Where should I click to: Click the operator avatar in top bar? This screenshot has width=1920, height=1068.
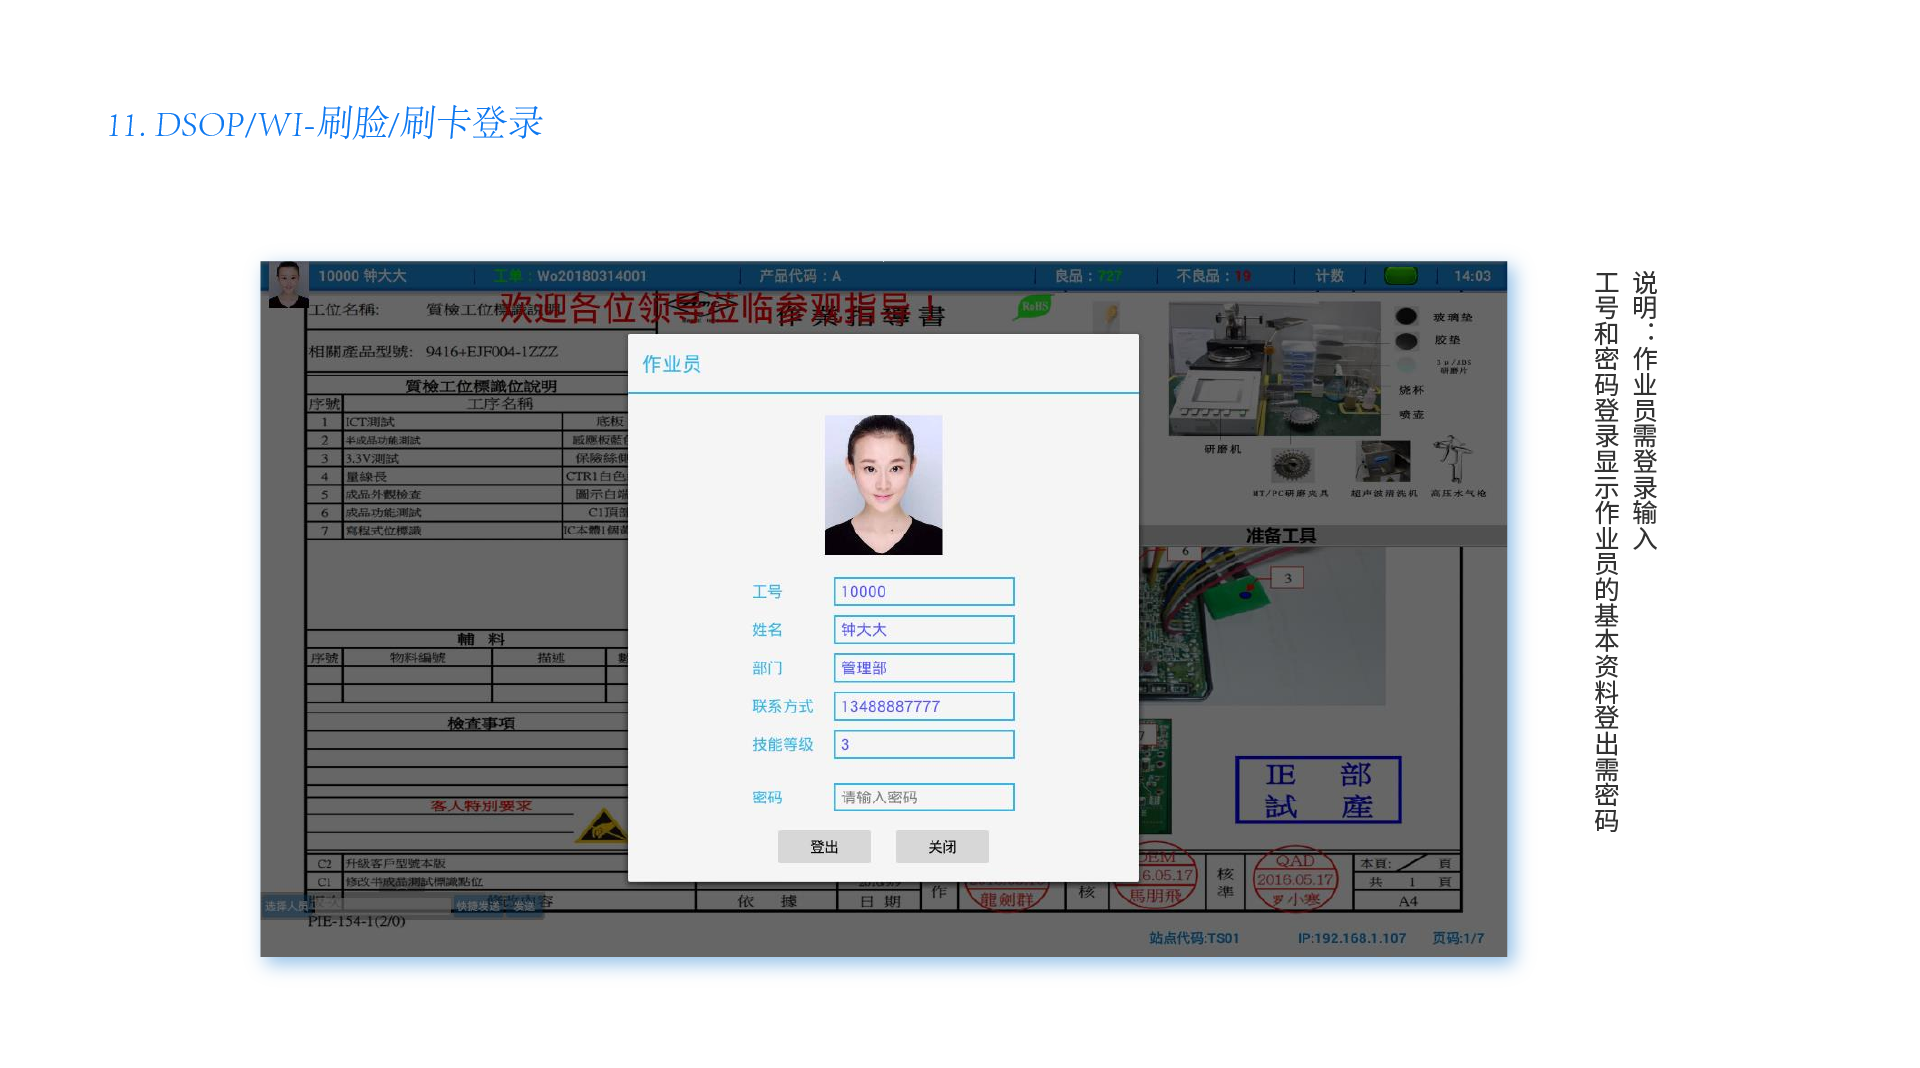click(288, 284)
